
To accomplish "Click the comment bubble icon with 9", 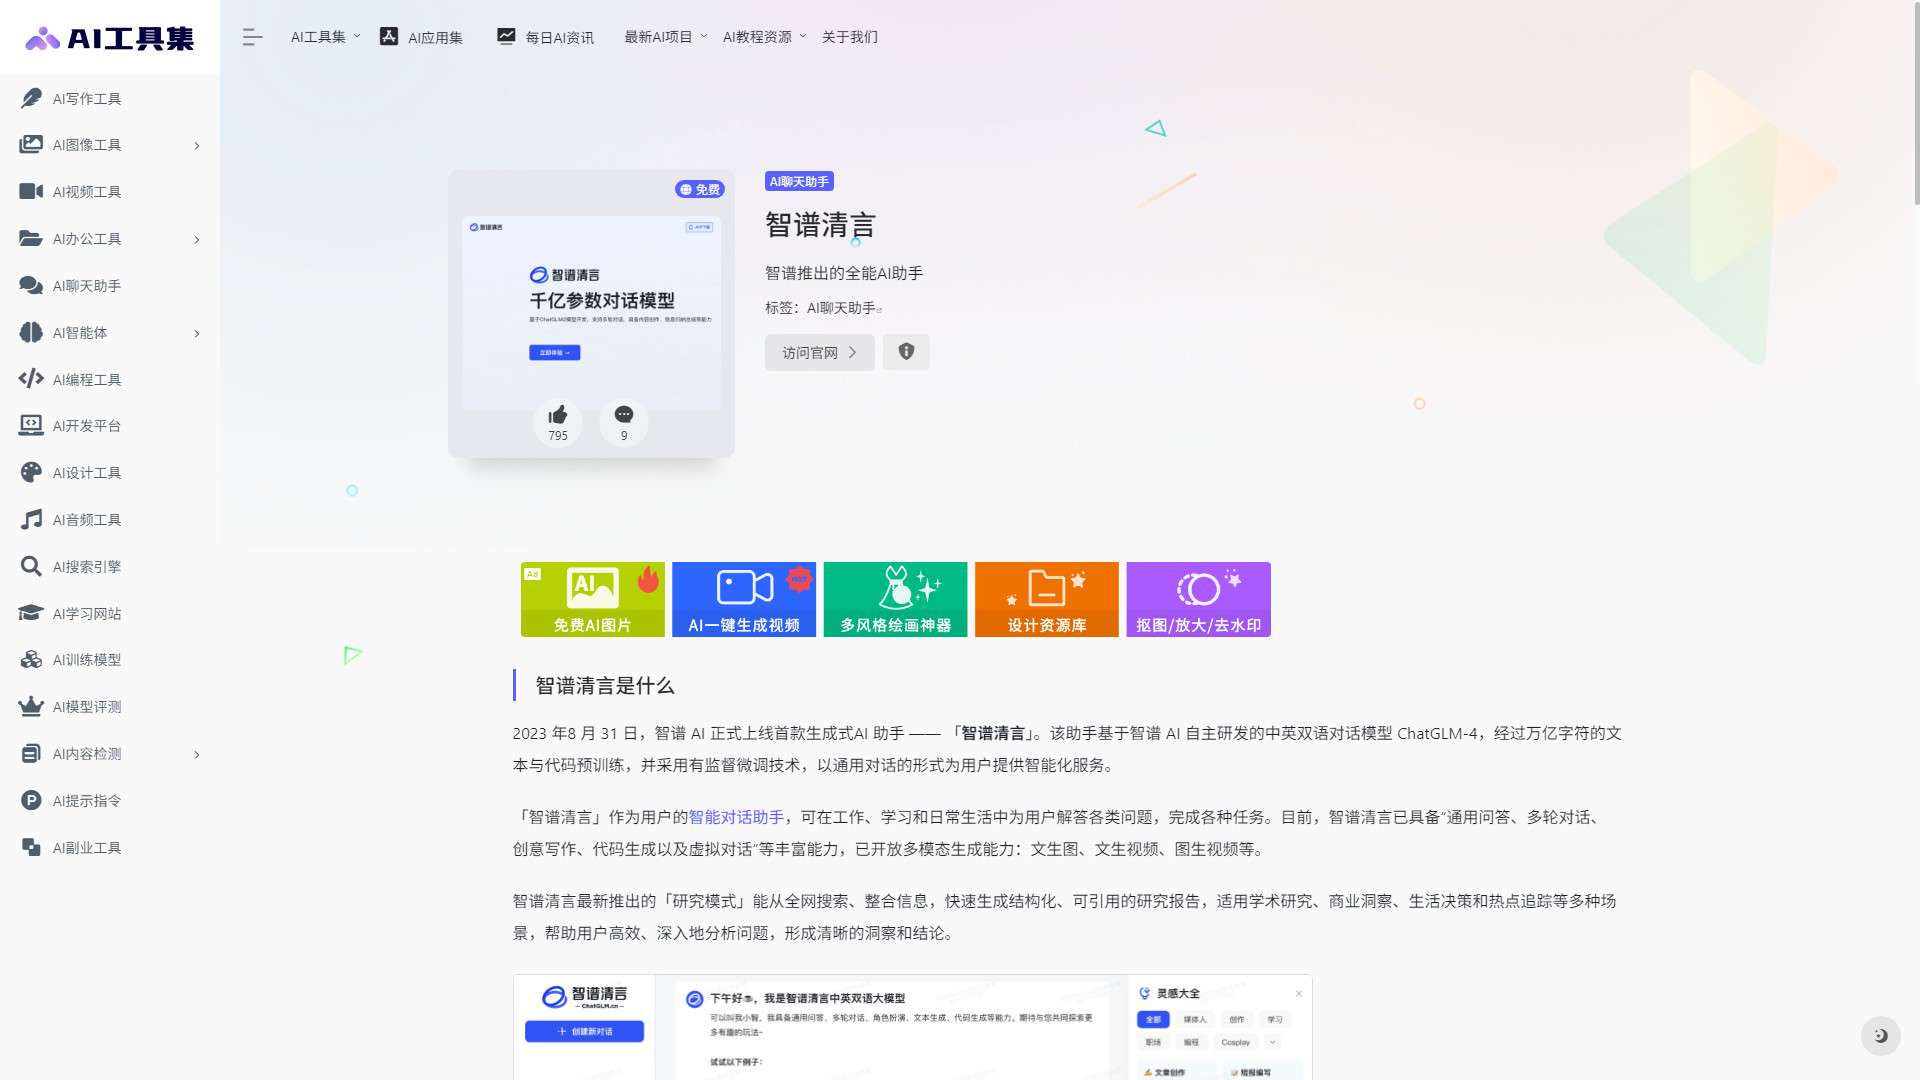I will [x=624, y=415].
